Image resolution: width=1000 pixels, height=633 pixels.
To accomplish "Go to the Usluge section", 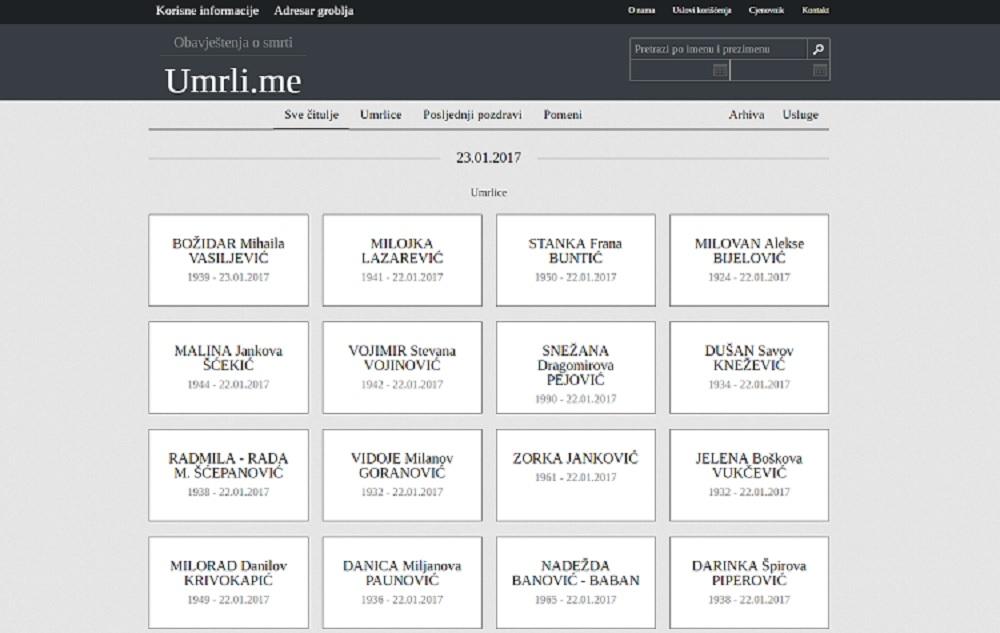I will (800, 115).
